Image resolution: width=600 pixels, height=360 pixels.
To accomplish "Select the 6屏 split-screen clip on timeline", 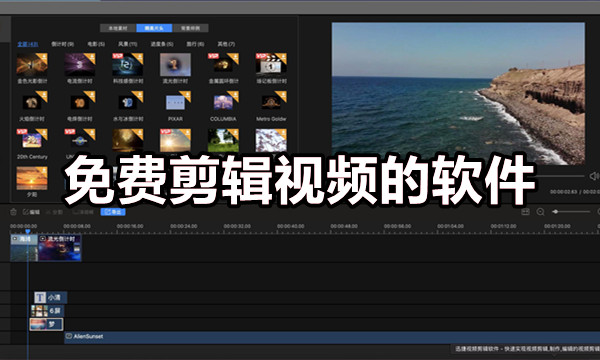I will point(47,311).
